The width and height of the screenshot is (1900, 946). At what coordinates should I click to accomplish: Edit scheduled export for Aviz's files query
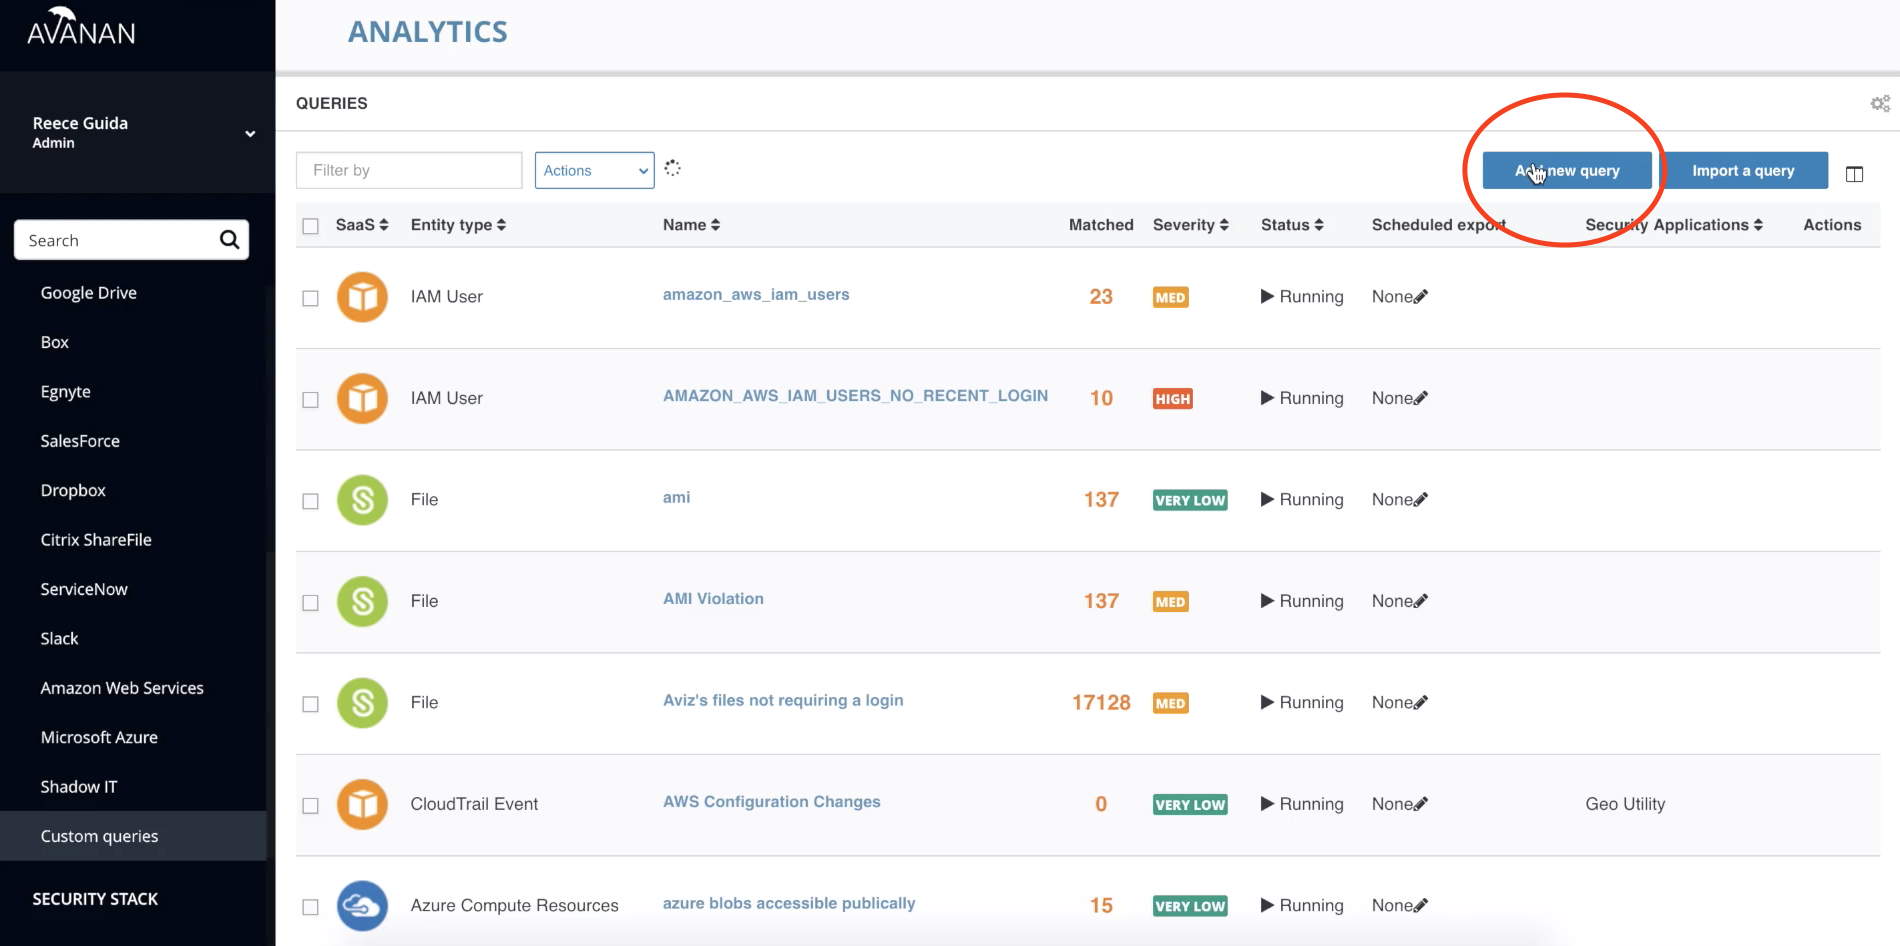tap(1421, 702)
